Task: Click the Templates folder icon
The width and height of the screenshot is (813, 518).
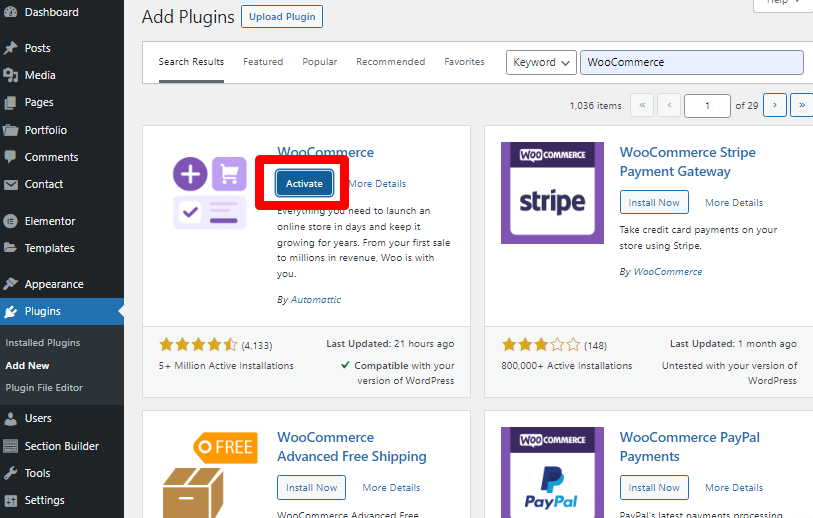Action: click(x=10, y=248)
